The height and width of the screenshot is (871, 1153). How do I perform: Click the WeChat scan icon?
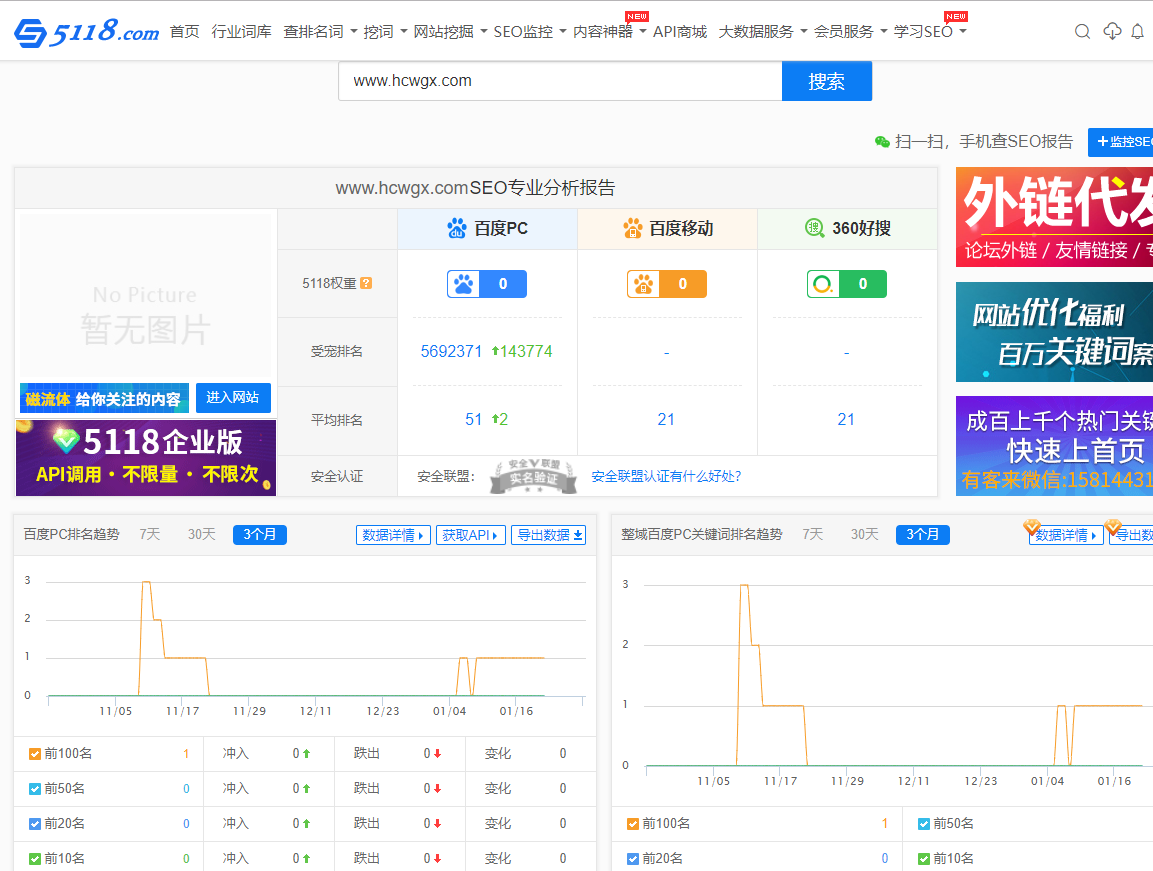[x=882, y=142]
